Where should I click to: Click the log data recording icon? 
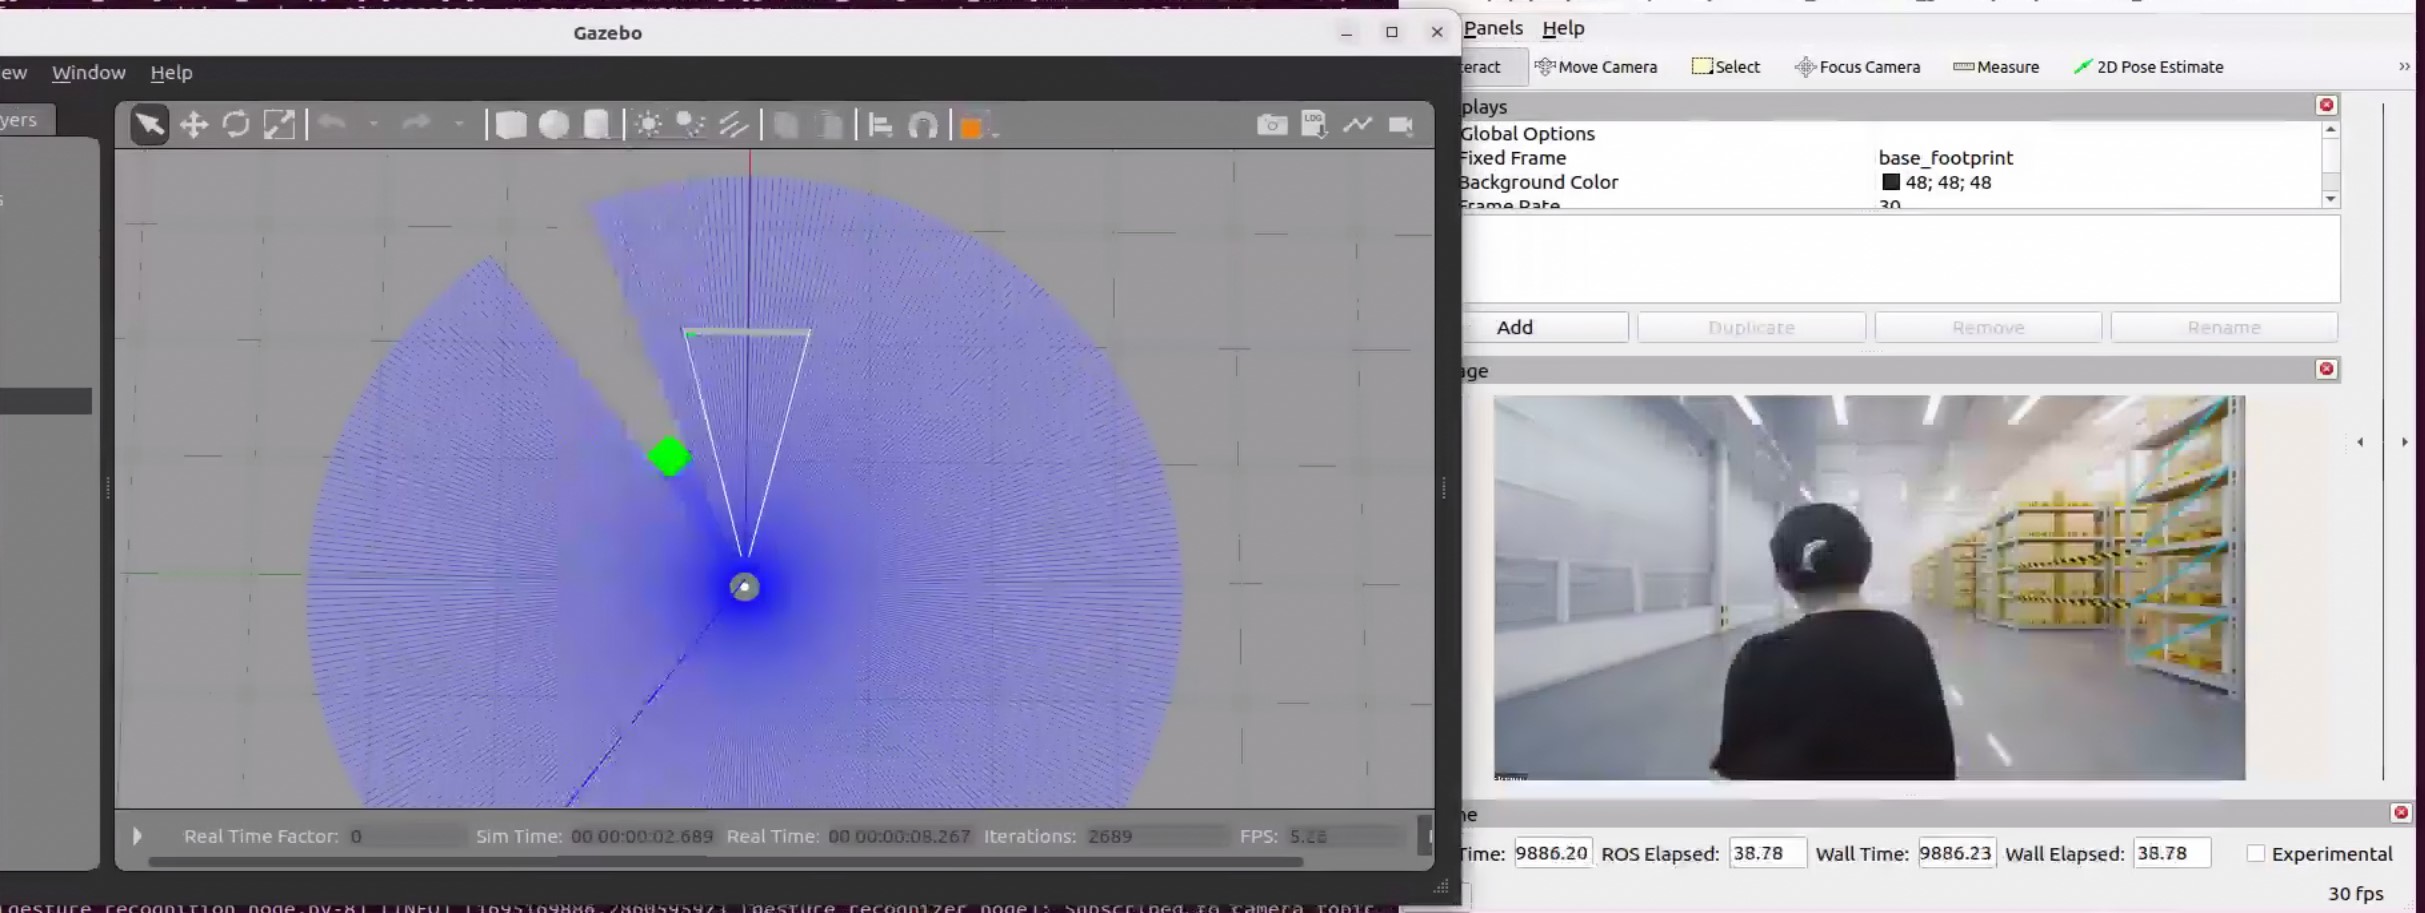coord(1314,125)
